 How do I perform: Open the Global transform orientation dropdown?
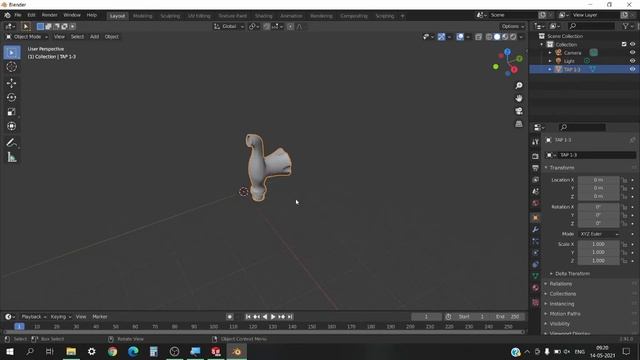point(229,26)
